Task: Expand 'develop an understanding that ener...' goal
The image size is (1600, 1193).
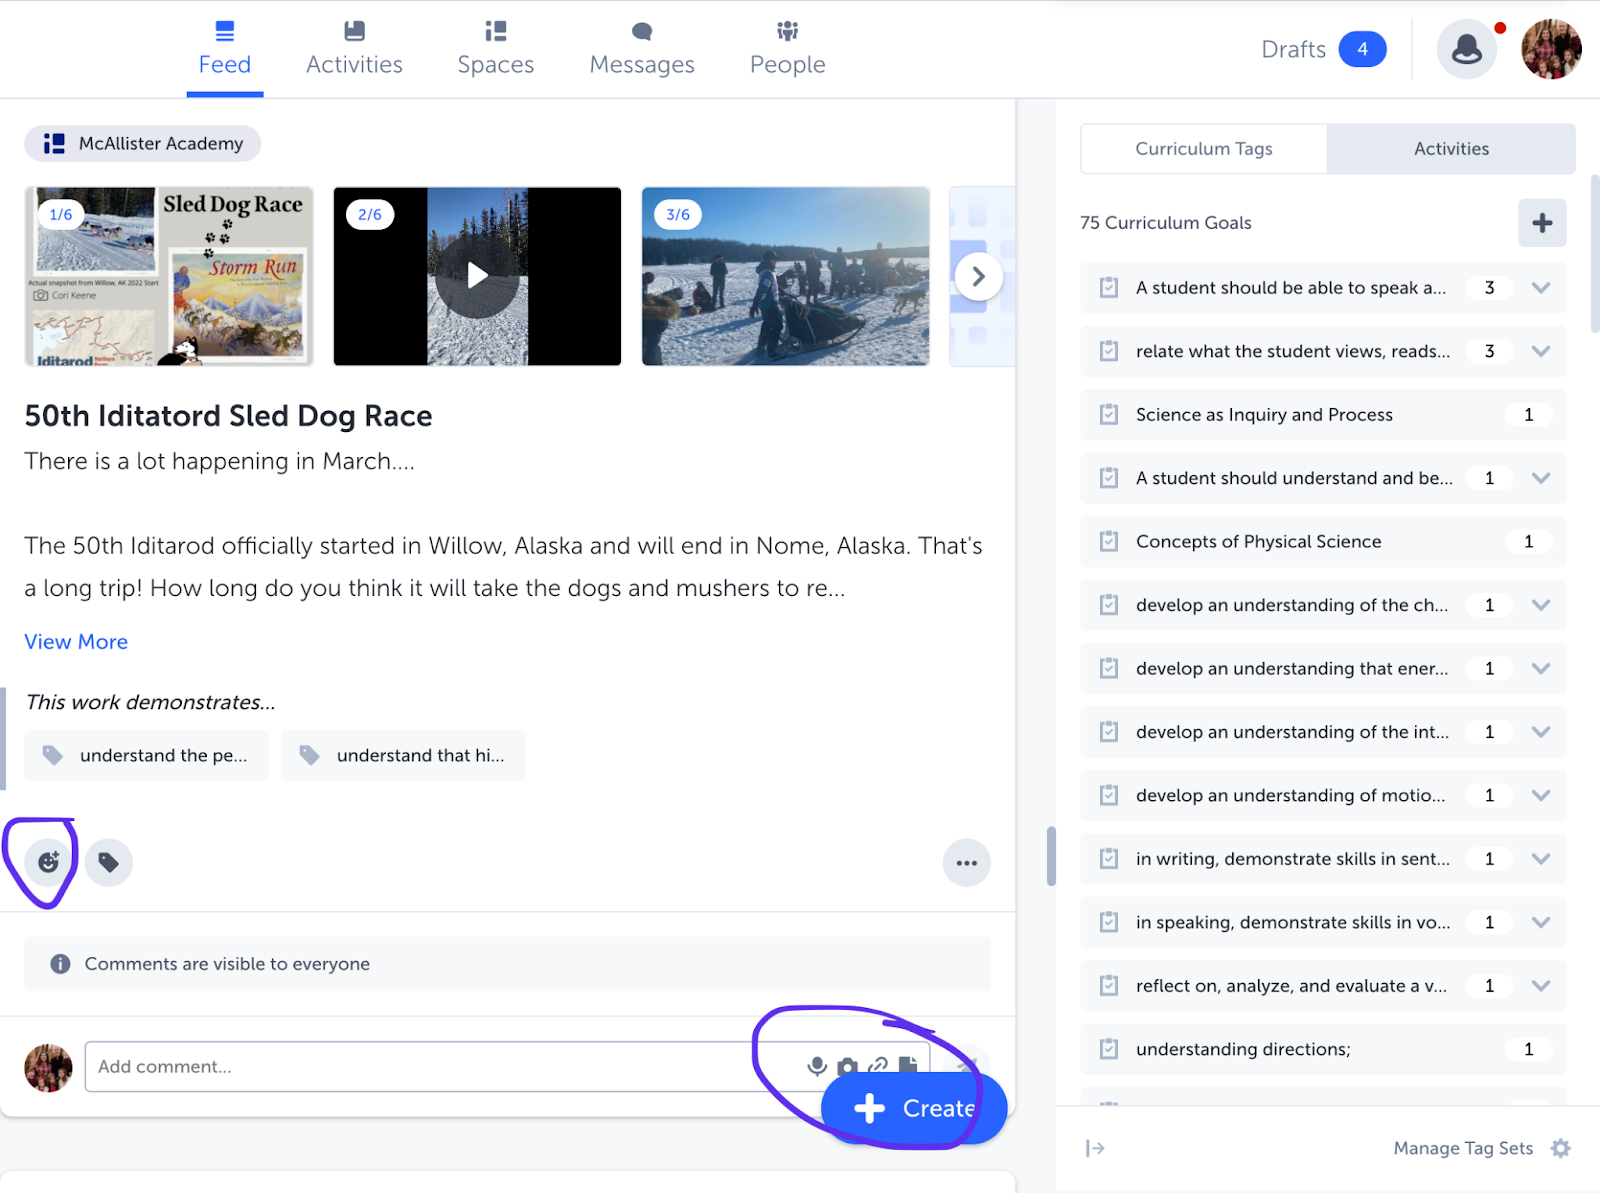Action: [x=1541, y=668]
